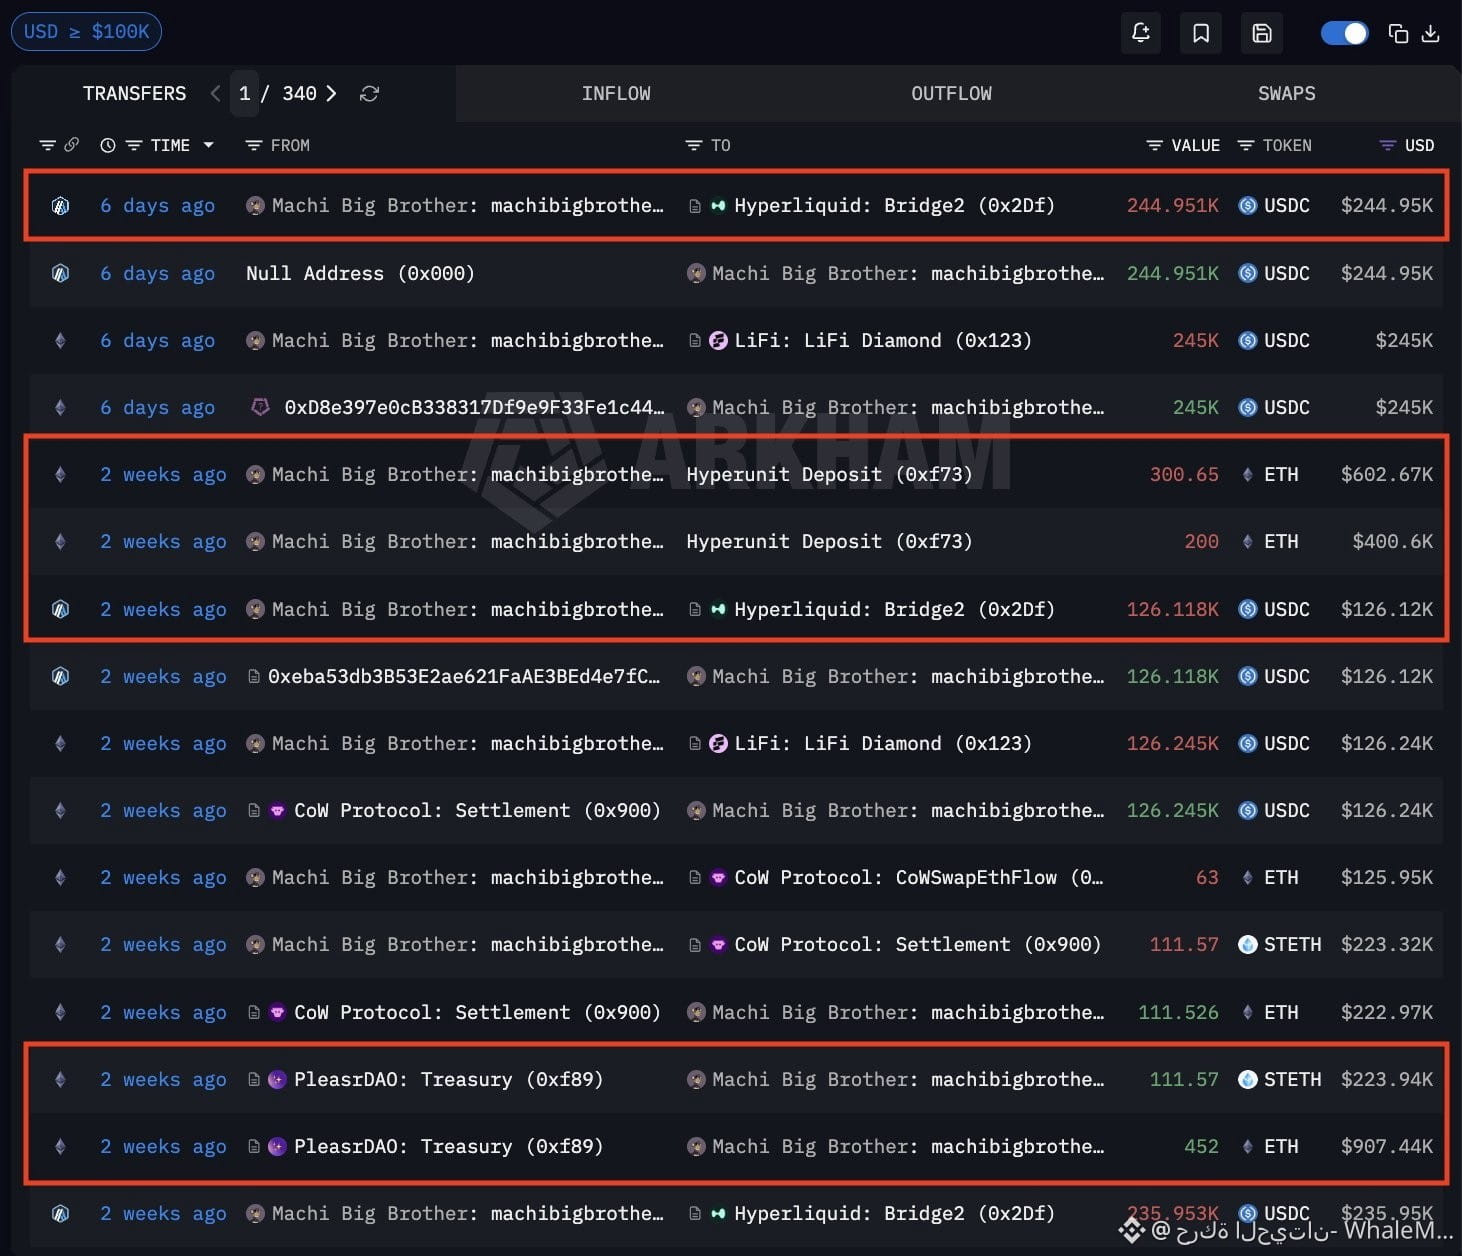This screenshot has height=1256, width=1462.
Task: Open CoW Protocol: CoWSwapEthFlow recipient link
Action: pos(919,877)
